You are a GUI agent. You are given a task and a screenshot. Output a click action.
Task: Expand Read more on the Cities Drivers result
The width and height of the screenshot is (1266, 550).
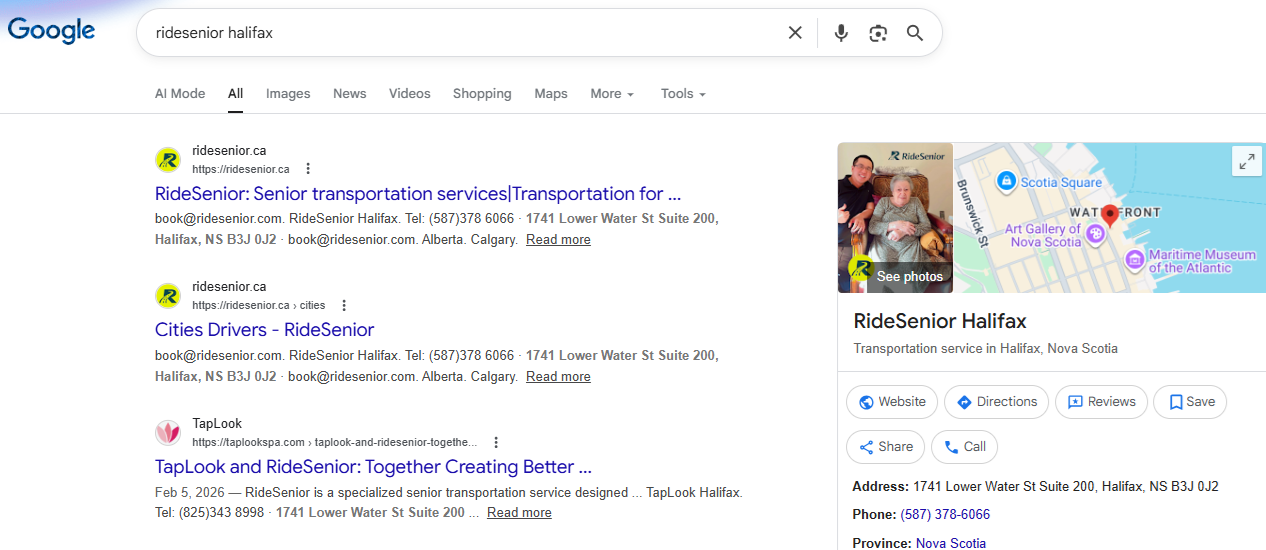[x=558, y=376]
